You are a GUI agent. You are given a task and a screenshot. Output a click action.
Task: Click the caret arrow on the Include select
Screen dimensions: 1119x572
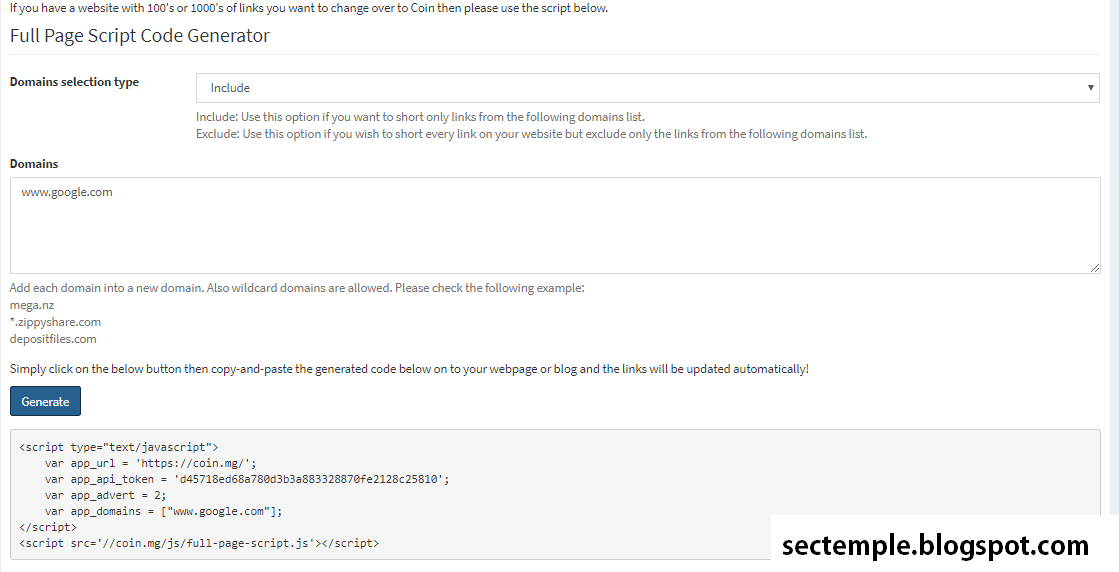click(x=1090, y=88)
